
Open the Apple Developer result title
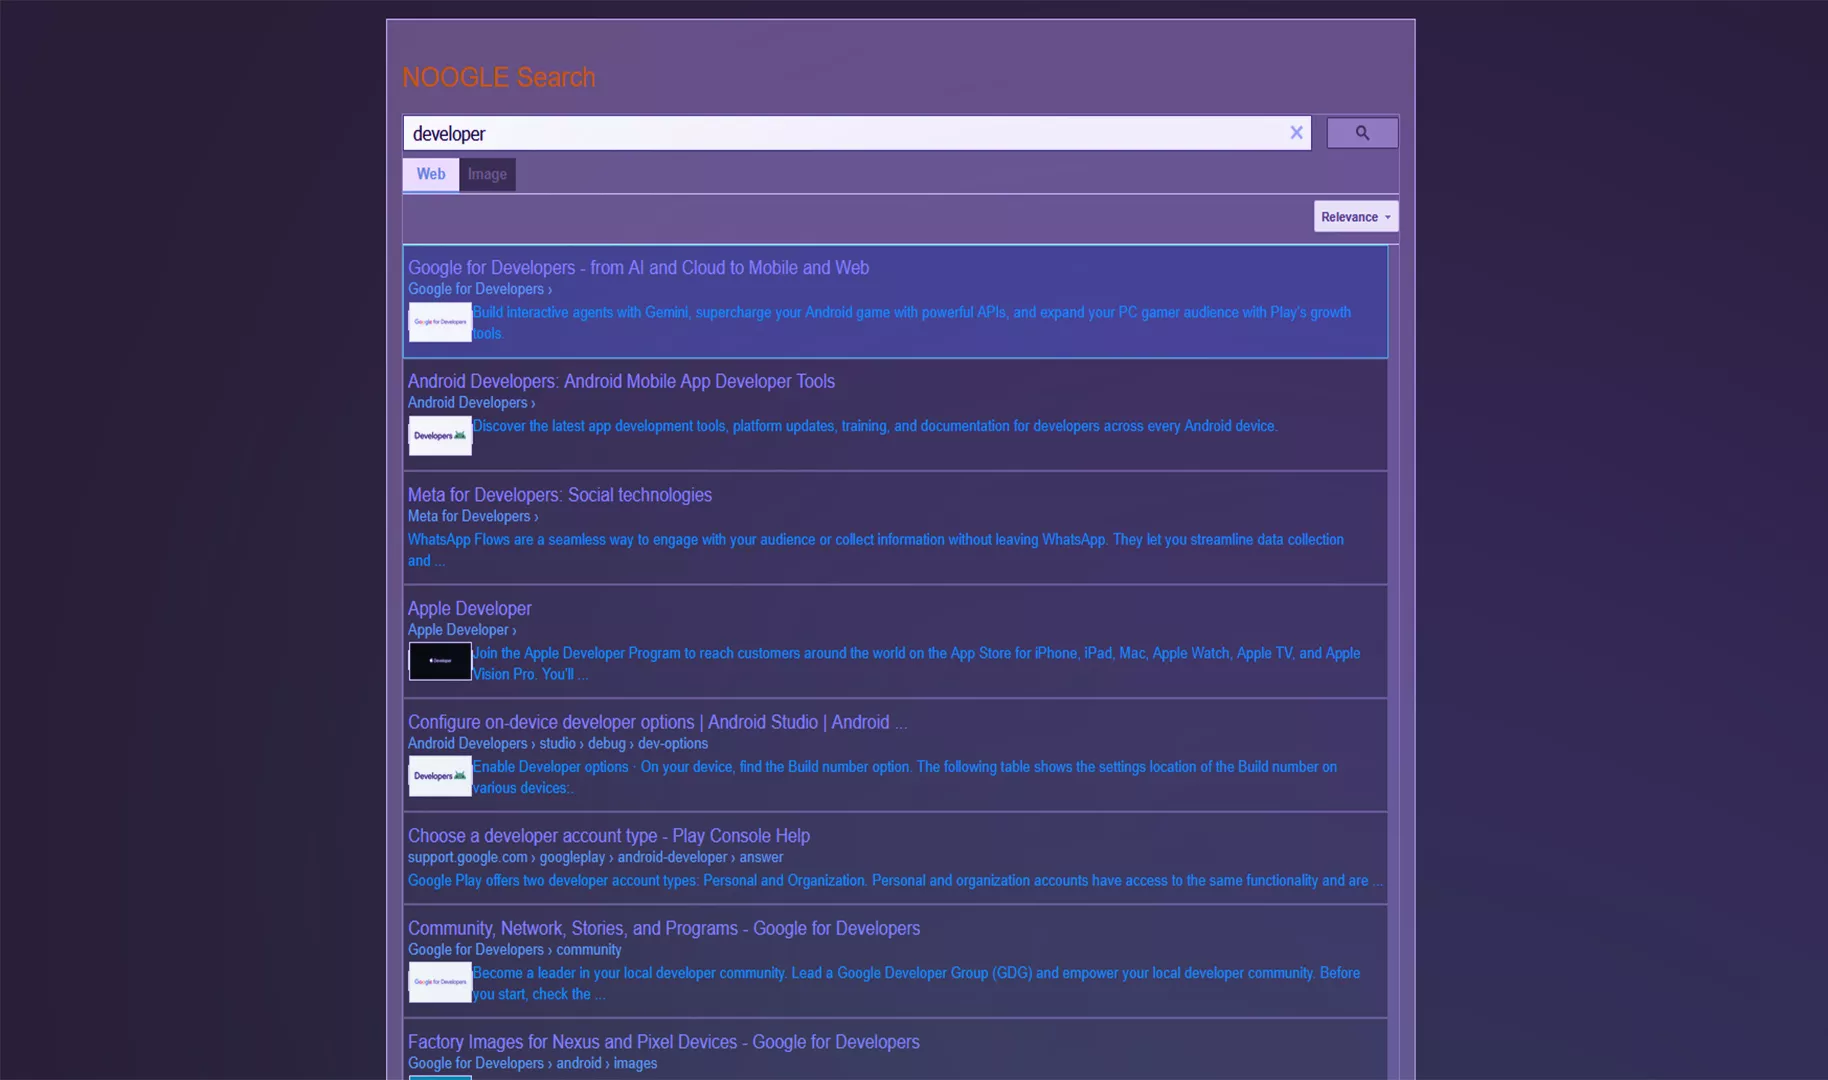[x=469, y=608]
